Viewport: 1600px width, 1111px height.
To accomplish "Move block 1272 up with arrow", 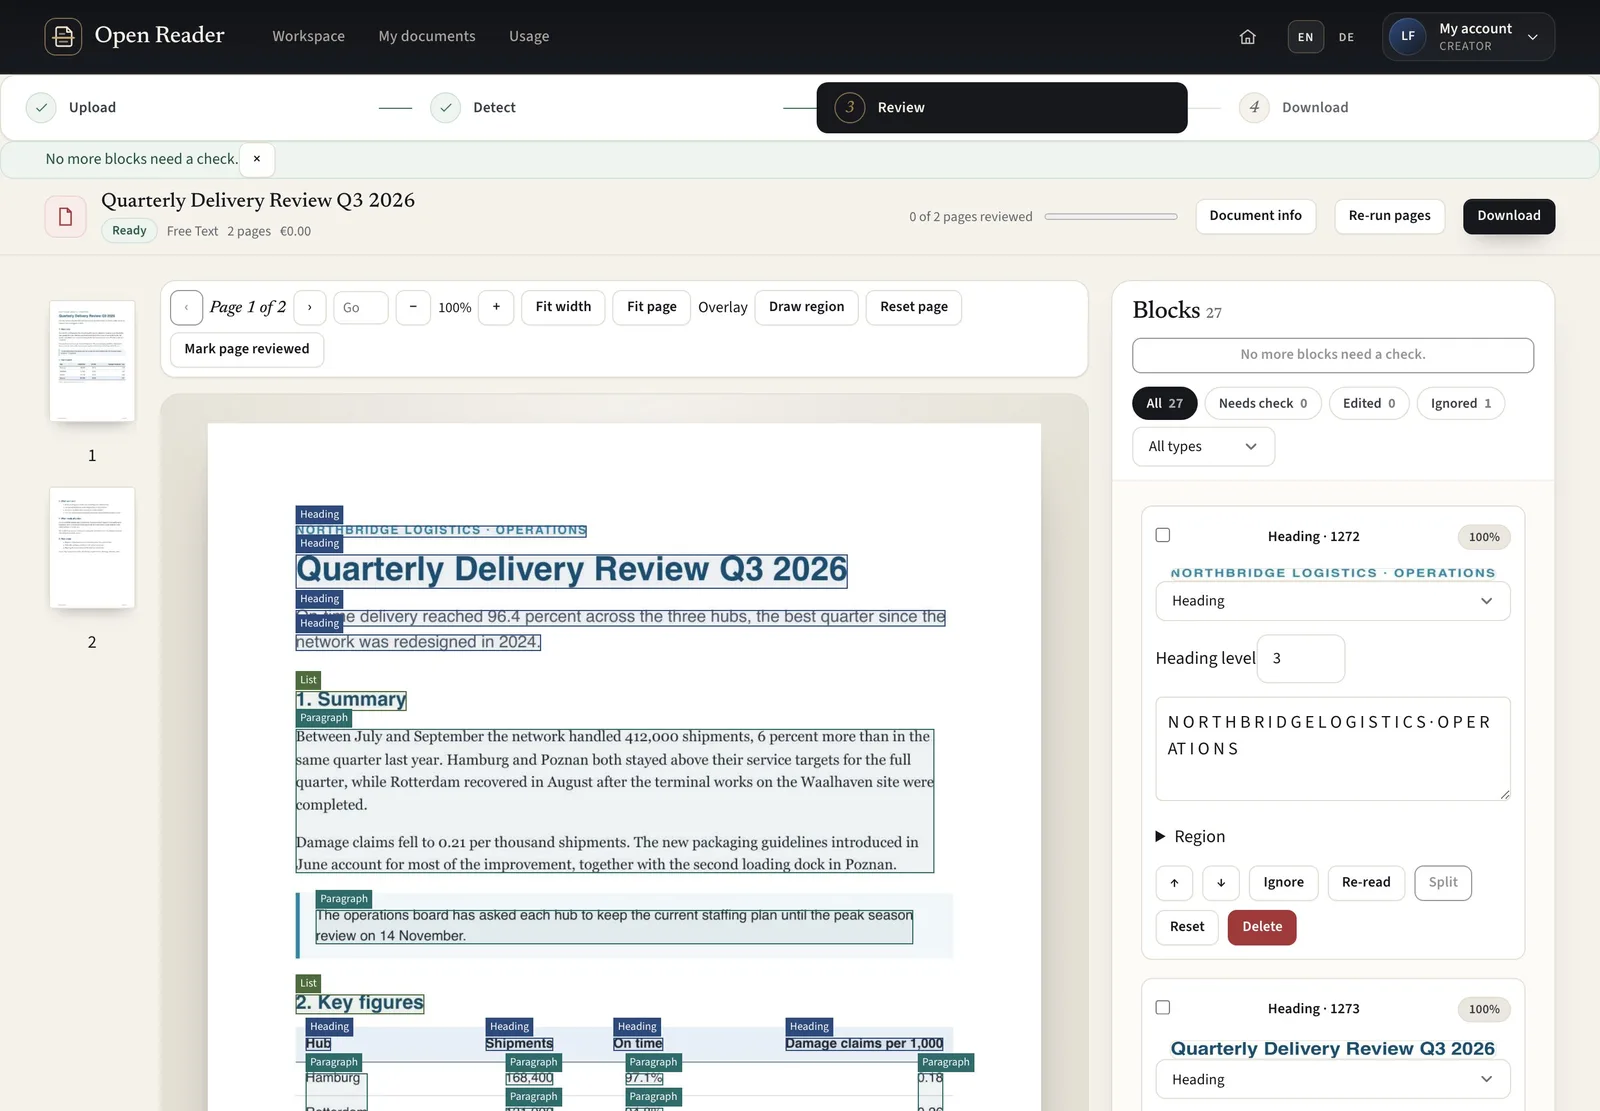I will [x=1174, y=883].
